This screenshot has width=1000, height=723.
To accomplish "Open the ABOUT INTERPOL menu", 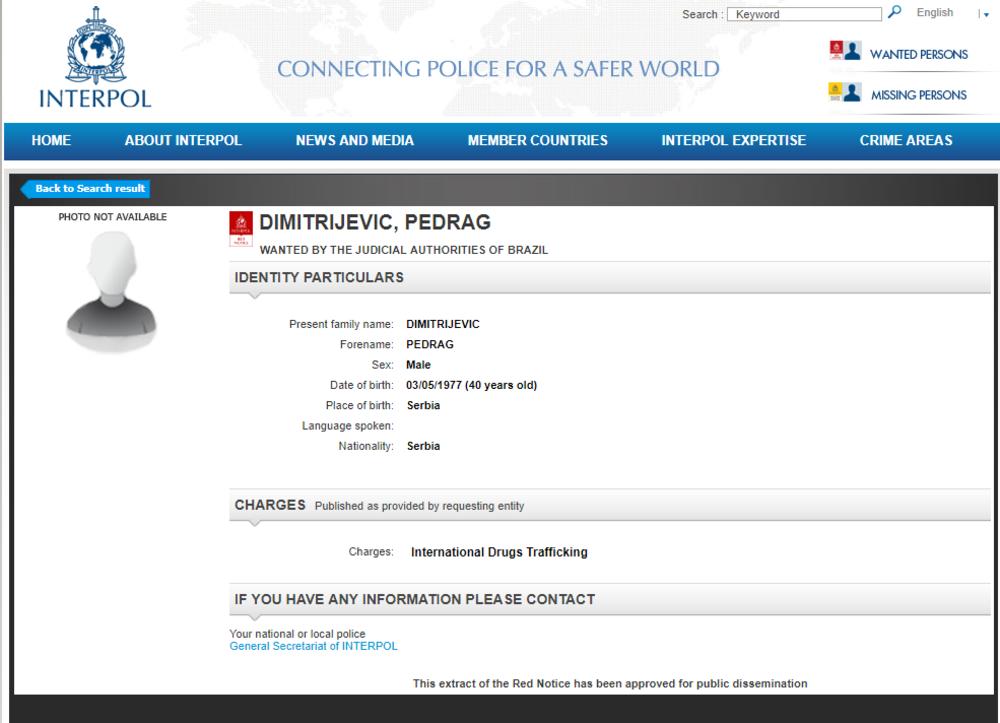I will pyautogui.click(x=183, y=141).
